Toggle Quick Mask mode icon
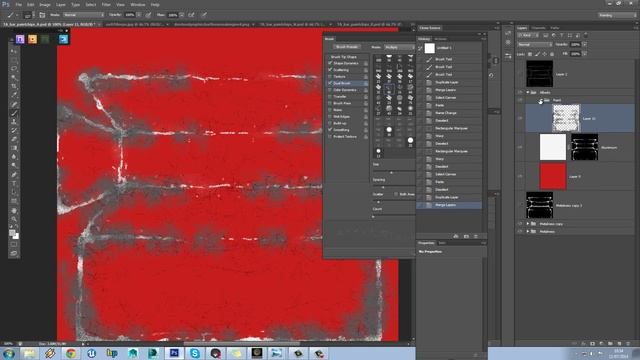The width and height of the screenshot is (640, 360). (14, 244)
